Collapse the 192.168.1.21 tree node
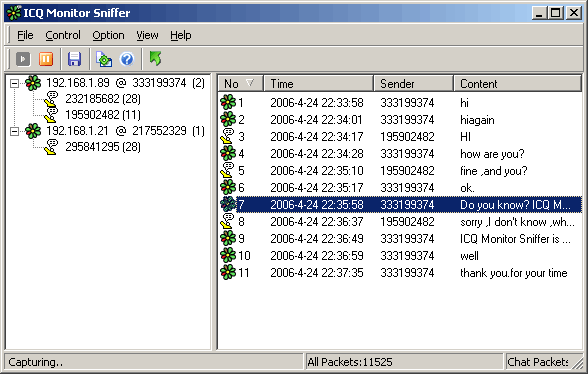This screenshot has height=374, width=588. click(14, 131)
